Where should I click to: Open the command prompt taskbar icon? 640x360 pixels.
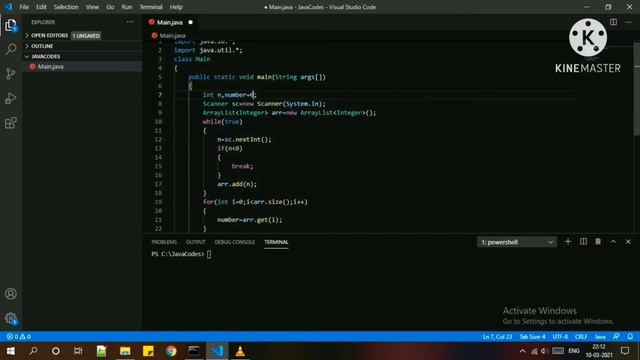[194, 351]
